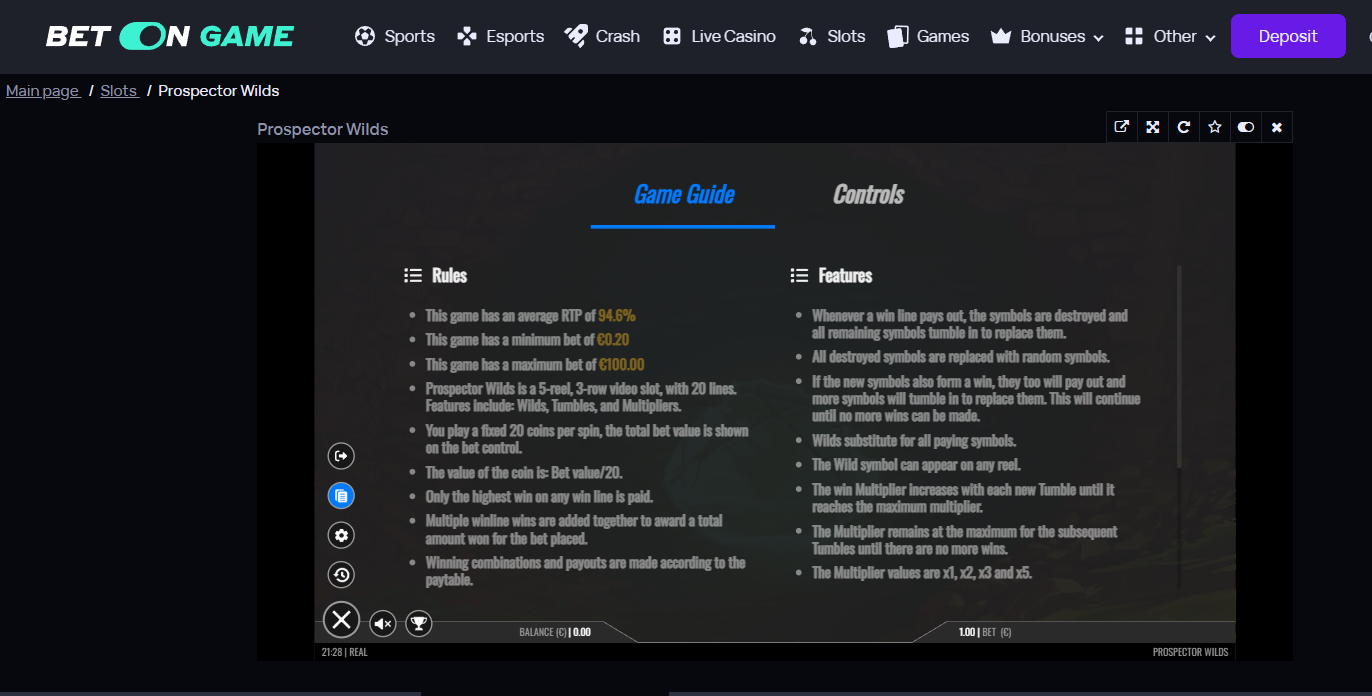Click the €0.20 minimum bet value

[613, 340]
